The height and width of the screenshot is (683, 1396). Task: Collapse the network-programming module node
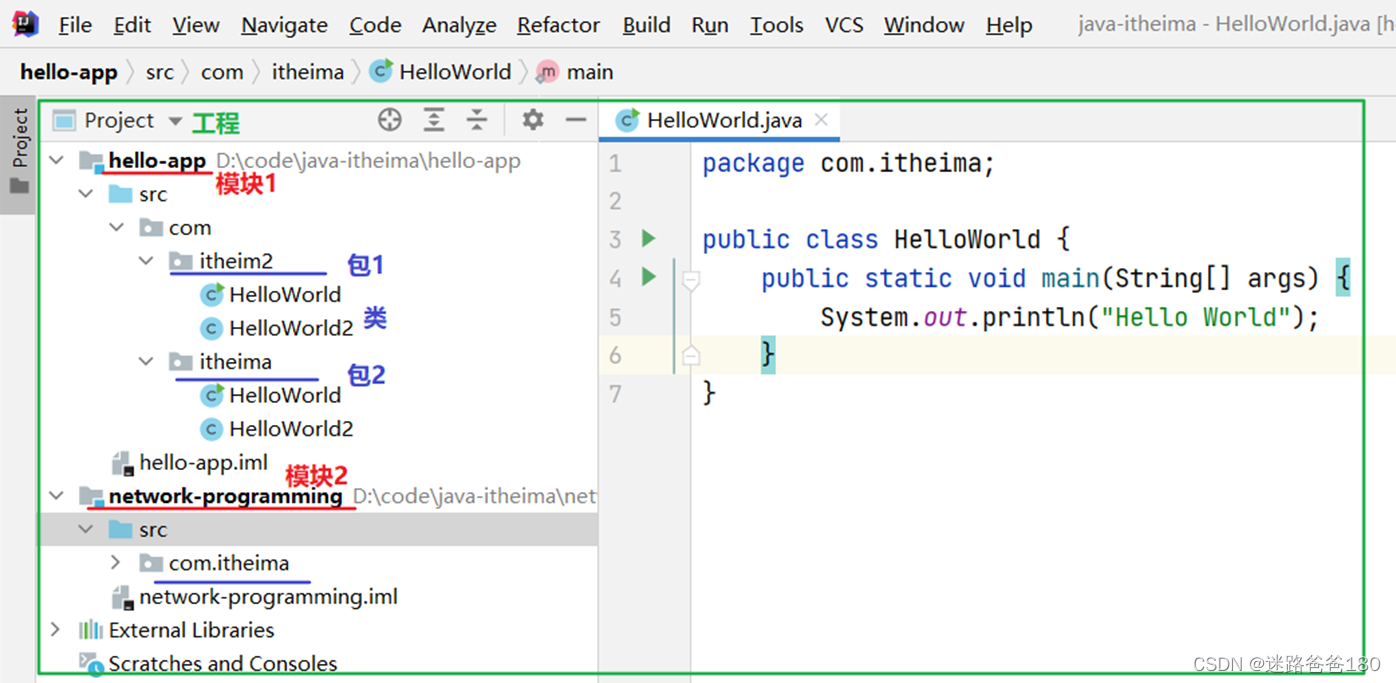[x=57, y=496]
